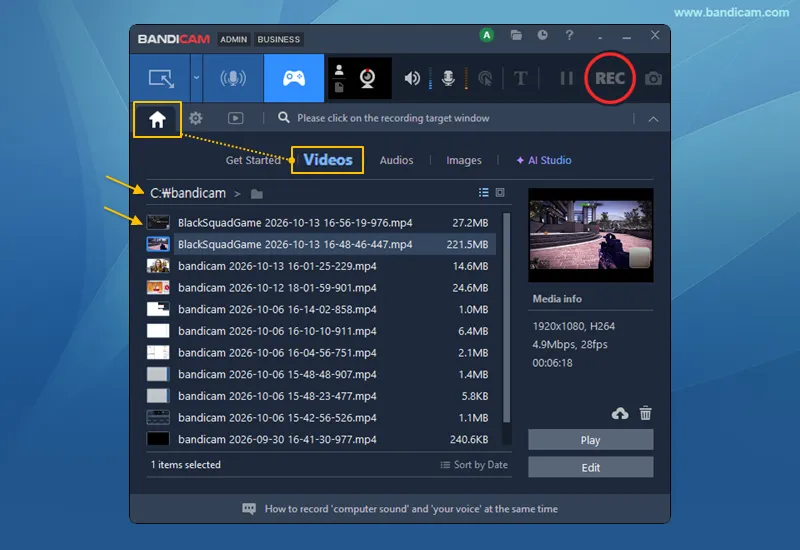Open settings gear icon
This screenshot has height=550, width=800.
click(x=195, y=118)
